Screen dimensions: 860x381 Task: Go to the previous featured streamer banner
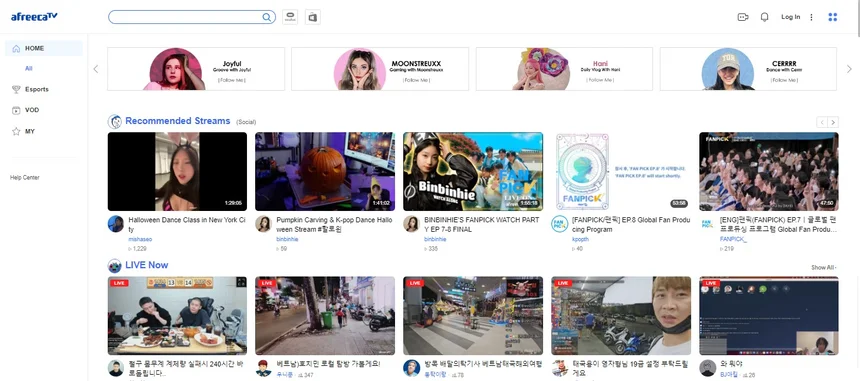click(x=96, y=69)
